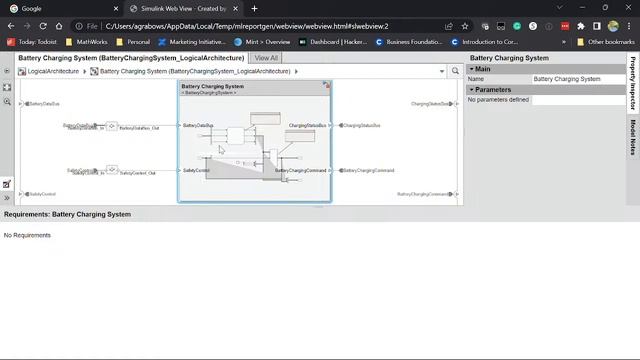Open Business Foundations bookmark
Image resolution: width=640 pixels, height=360 pixels.
[409, 42]
